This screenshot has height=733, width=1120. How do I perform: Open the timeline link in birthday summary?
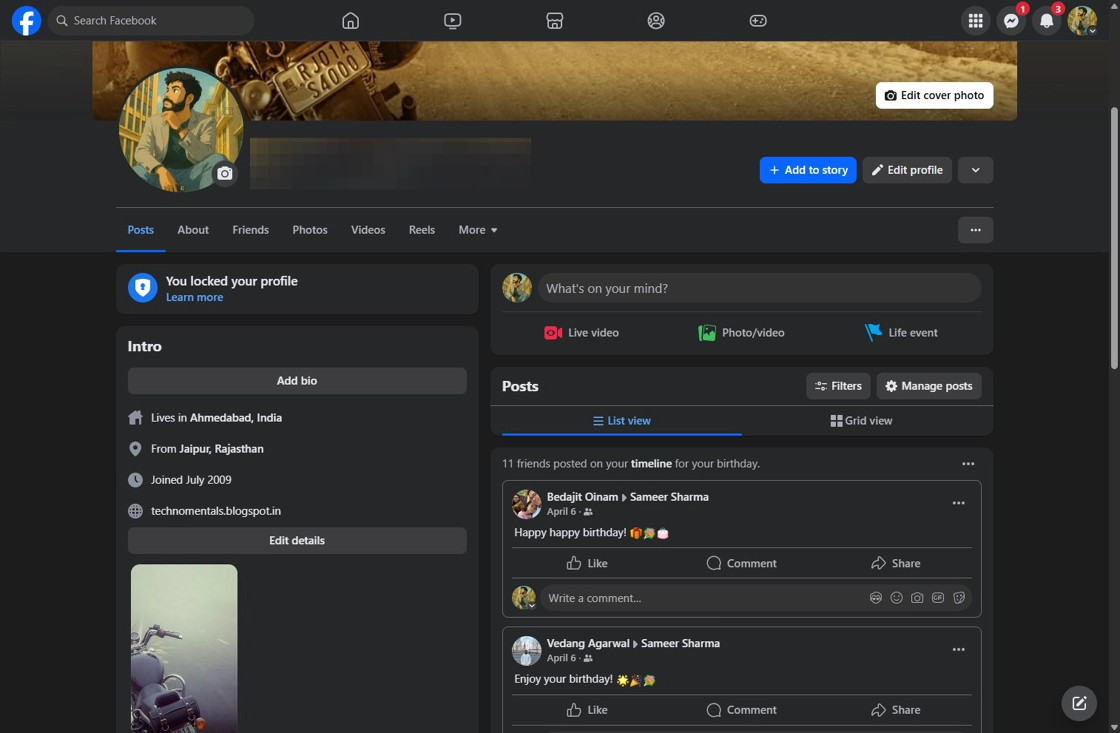click(651, 464)
